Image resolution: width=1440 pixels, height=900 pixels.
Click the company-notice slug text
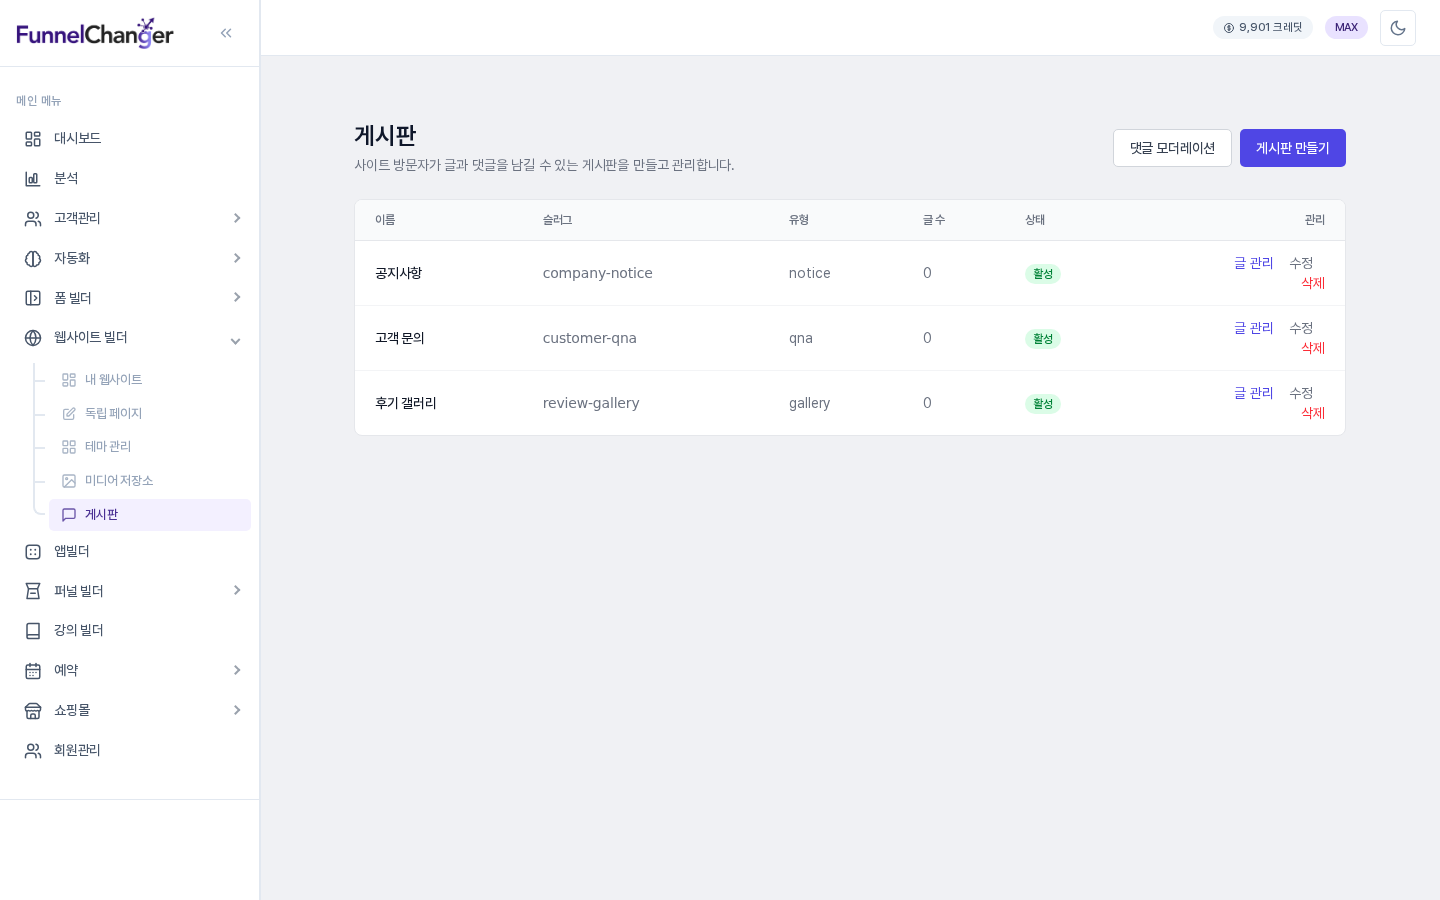pyautogui.click(x=598, y=273)
